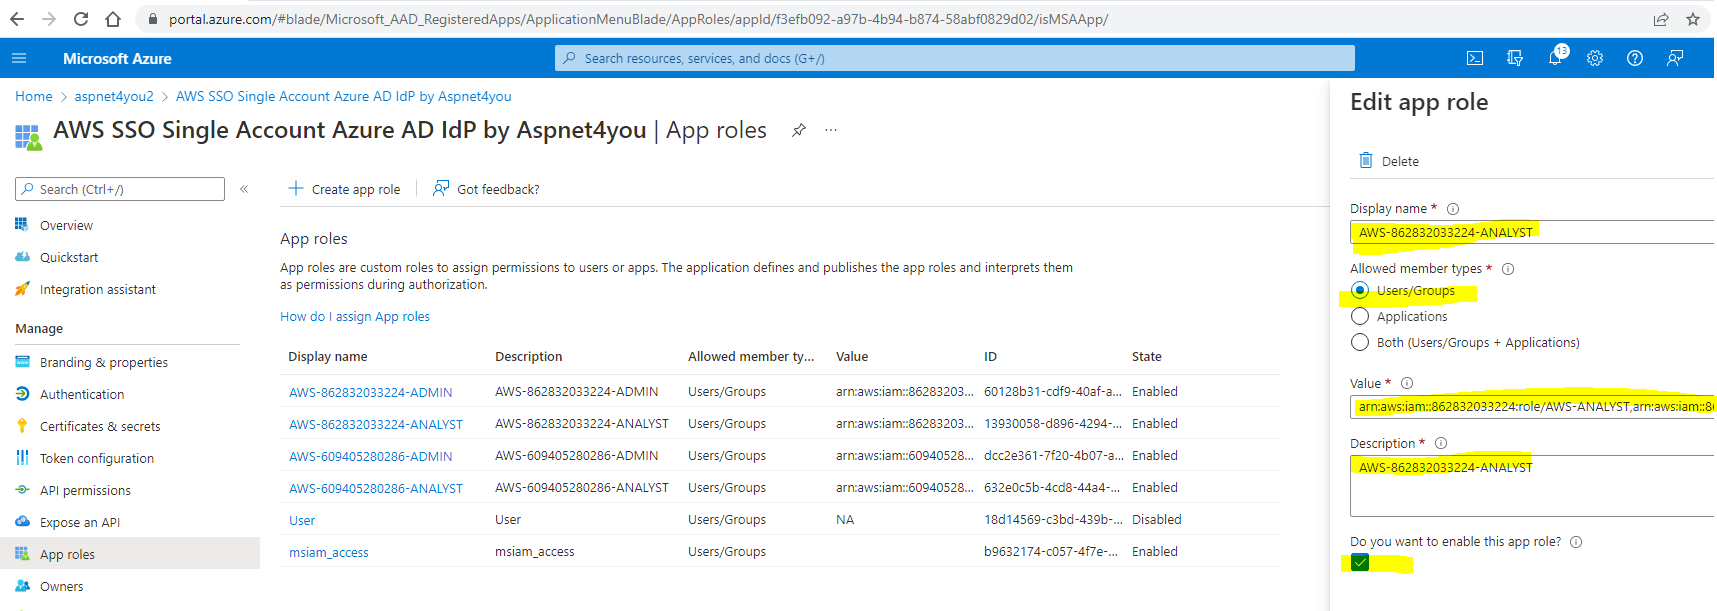Viewport: 1717px width, 611px height.
Task: Click the top Azure search box
Action: pyautogui.click(x=955, y=58)
